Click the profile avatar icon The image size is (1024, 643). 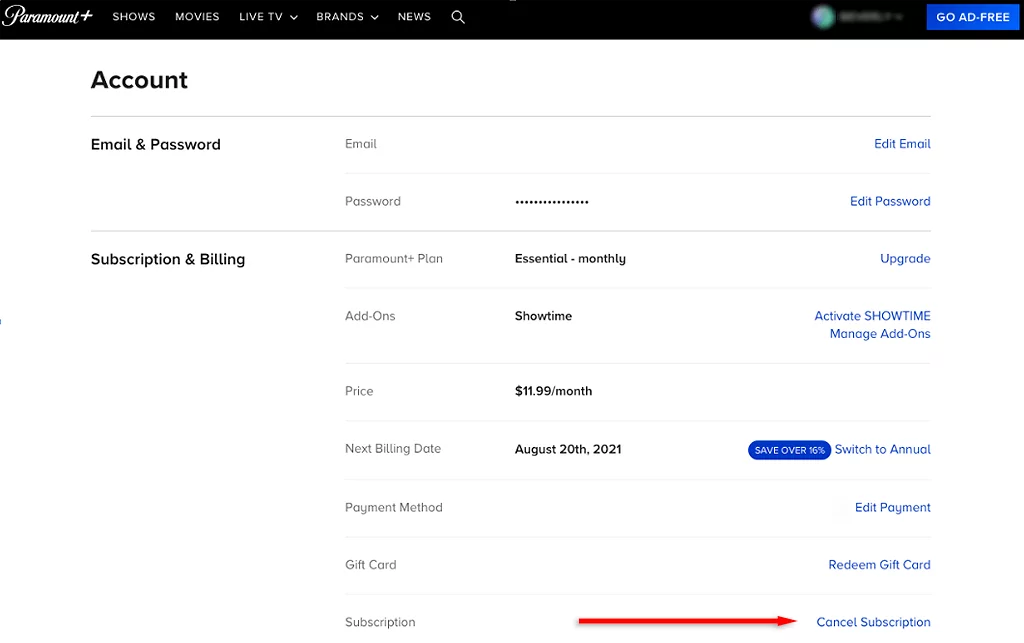click(x=822, y=17)
